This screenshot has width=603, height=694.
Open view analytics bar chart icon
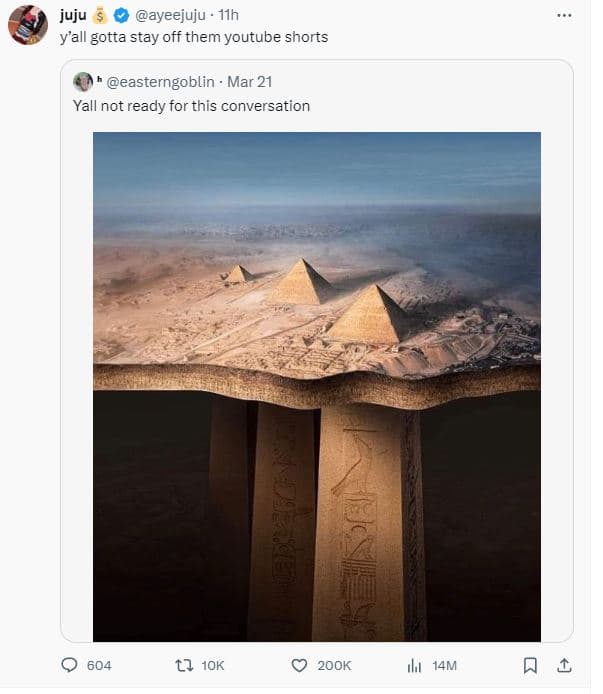click(414, 665)
